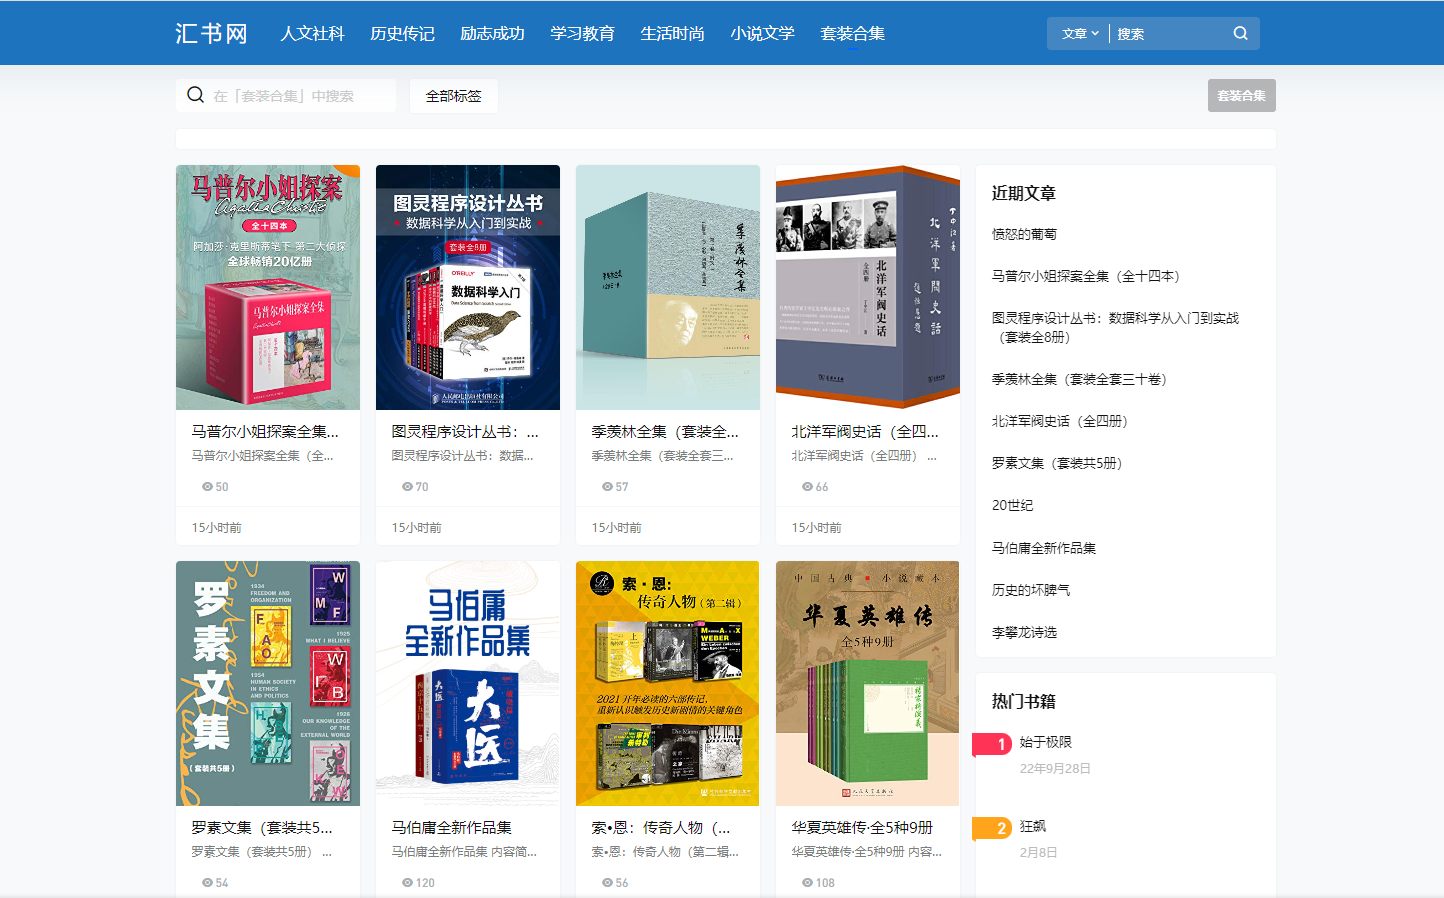The image size is (1444, 898).
Task: Click the view count icon showing 70
Action: click(x=407, y=487)
